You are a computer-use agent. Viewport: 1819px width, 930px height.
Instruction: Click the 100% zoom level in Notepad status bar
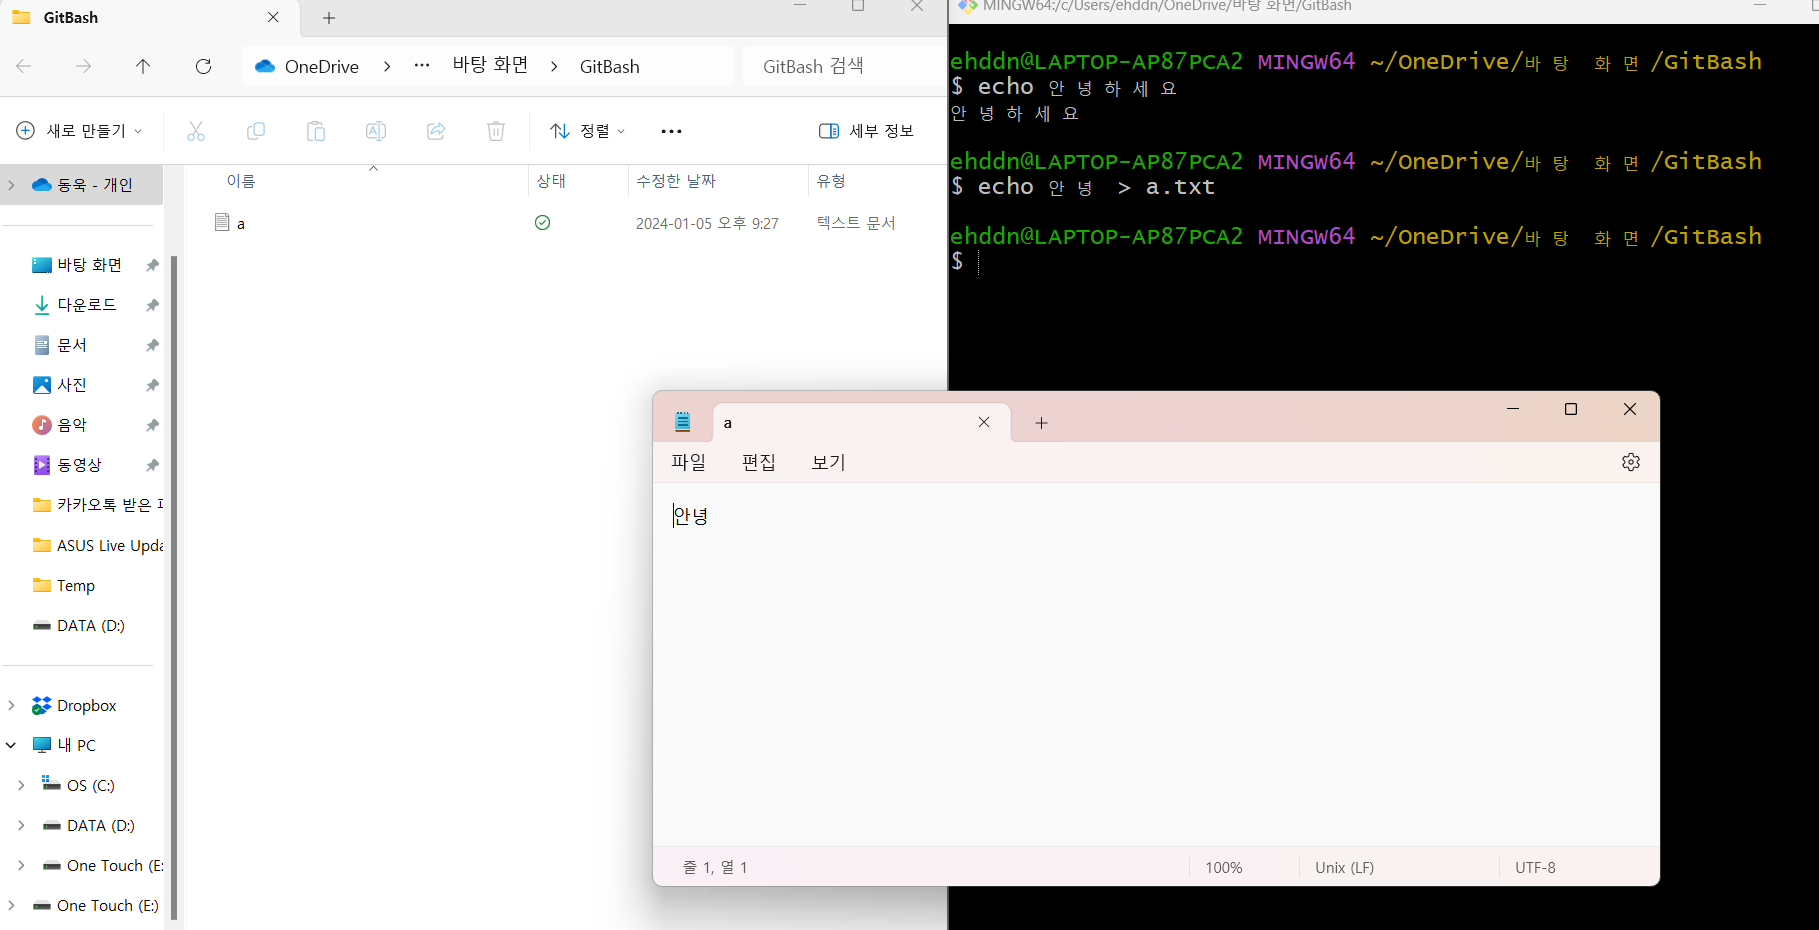pyautogui.click(x=1224, y=868)
